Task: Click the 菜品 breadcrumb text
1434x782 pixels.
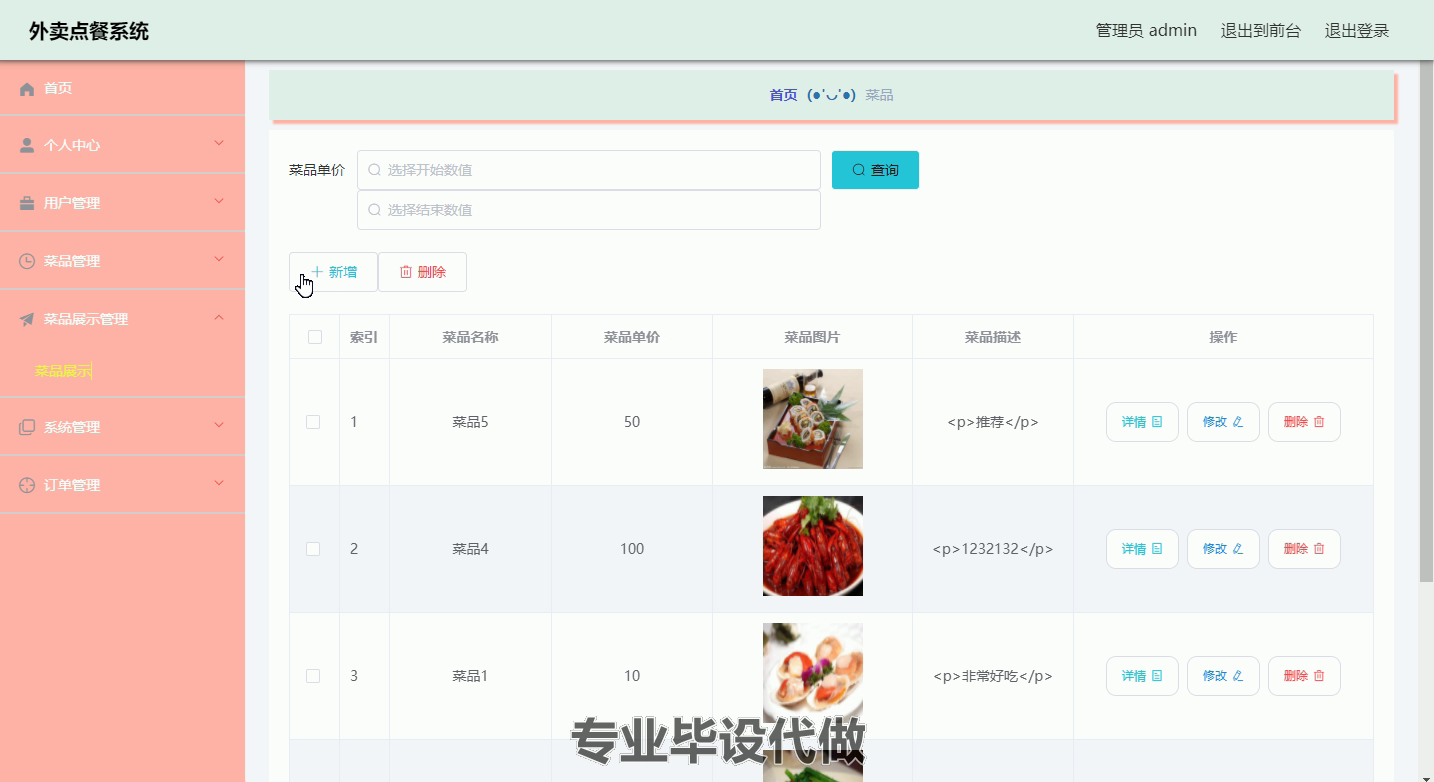Action: point(879,95)
